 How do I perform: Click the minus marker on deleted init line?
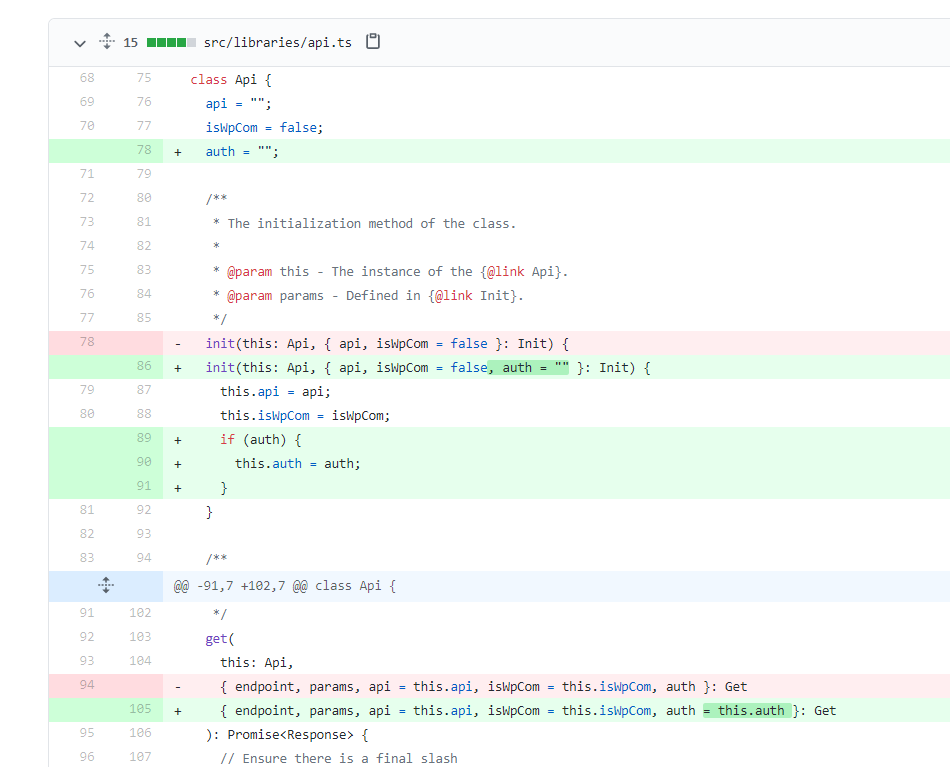coord(178,344)
